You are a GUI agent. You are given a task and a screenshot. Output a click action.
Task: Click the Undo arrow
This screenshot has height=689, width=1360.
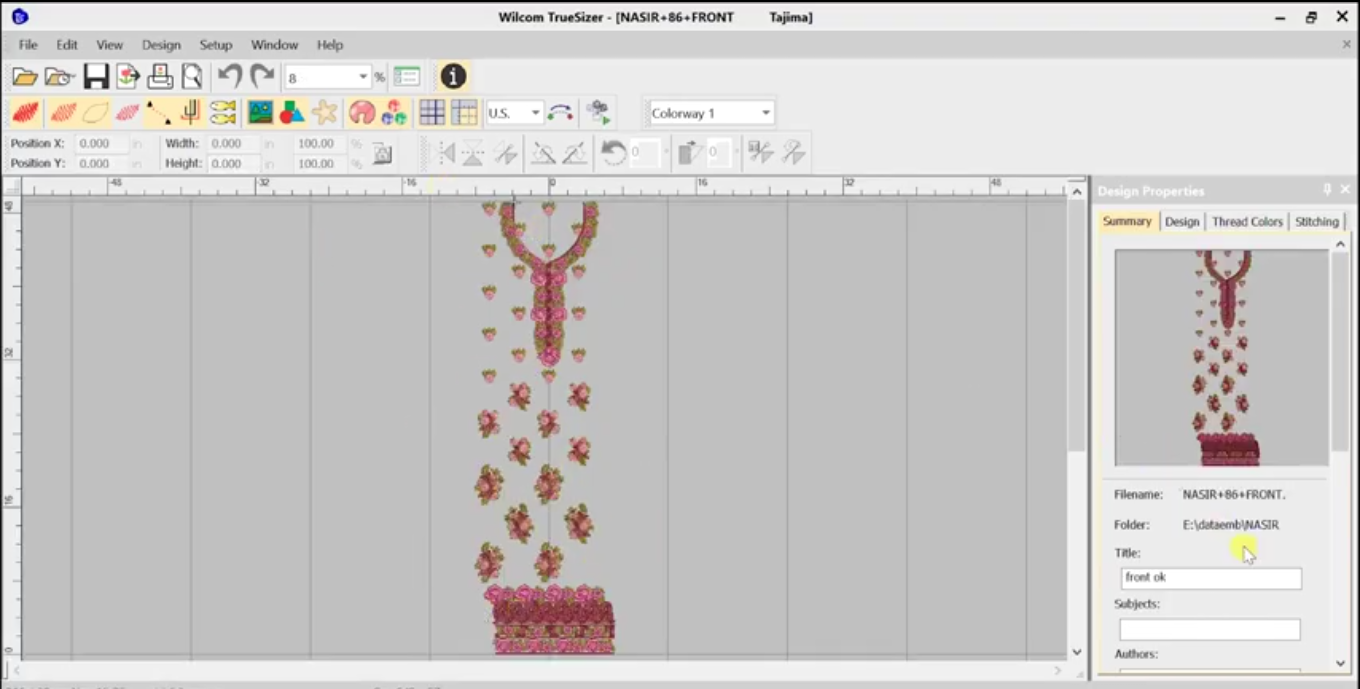pos(230,76)
